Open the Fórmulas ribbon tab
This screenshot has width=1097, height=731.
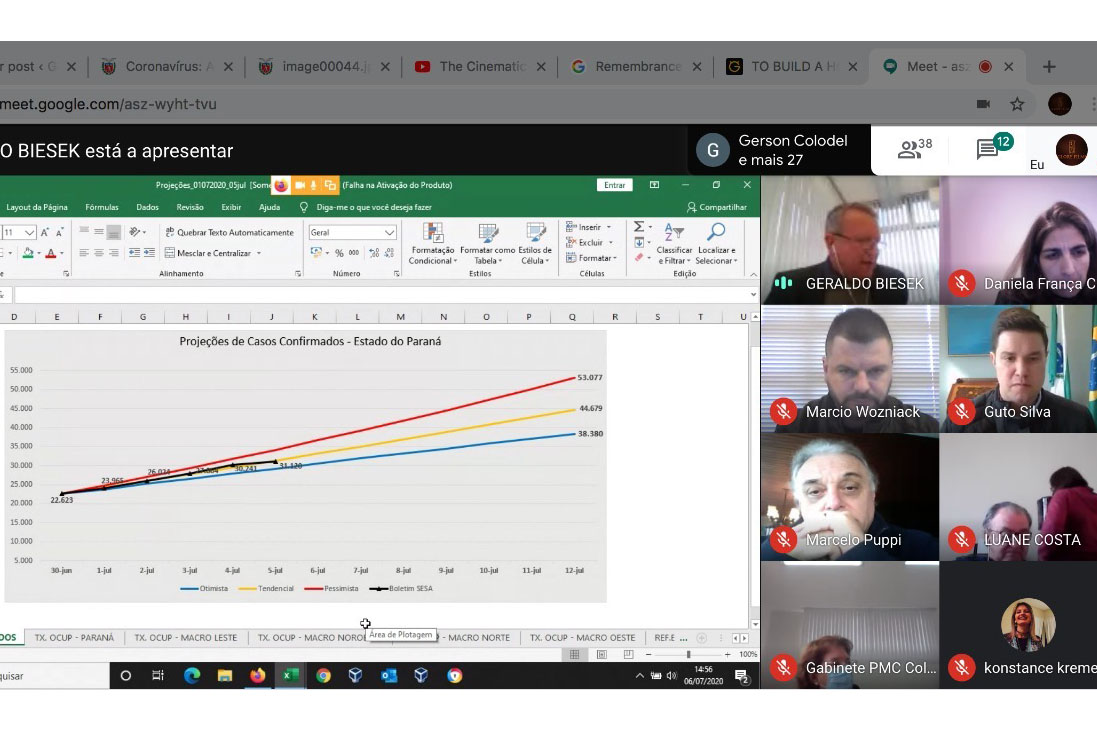coord(101,207)
